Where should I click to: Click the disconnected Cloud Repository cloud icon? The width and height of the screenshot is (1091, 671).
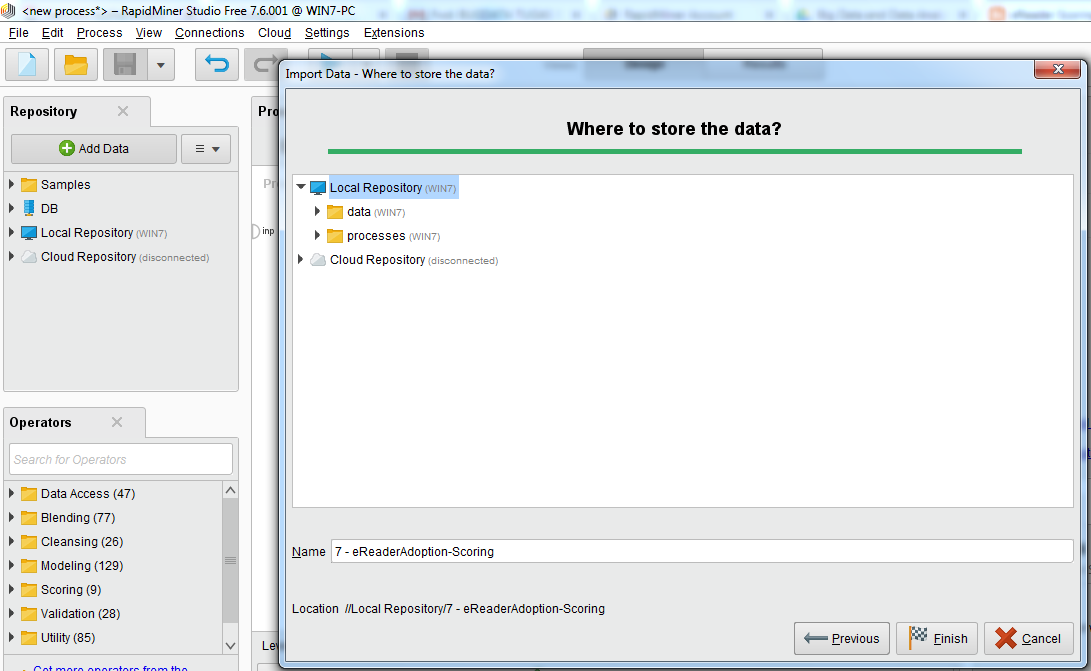click(30, 256)
